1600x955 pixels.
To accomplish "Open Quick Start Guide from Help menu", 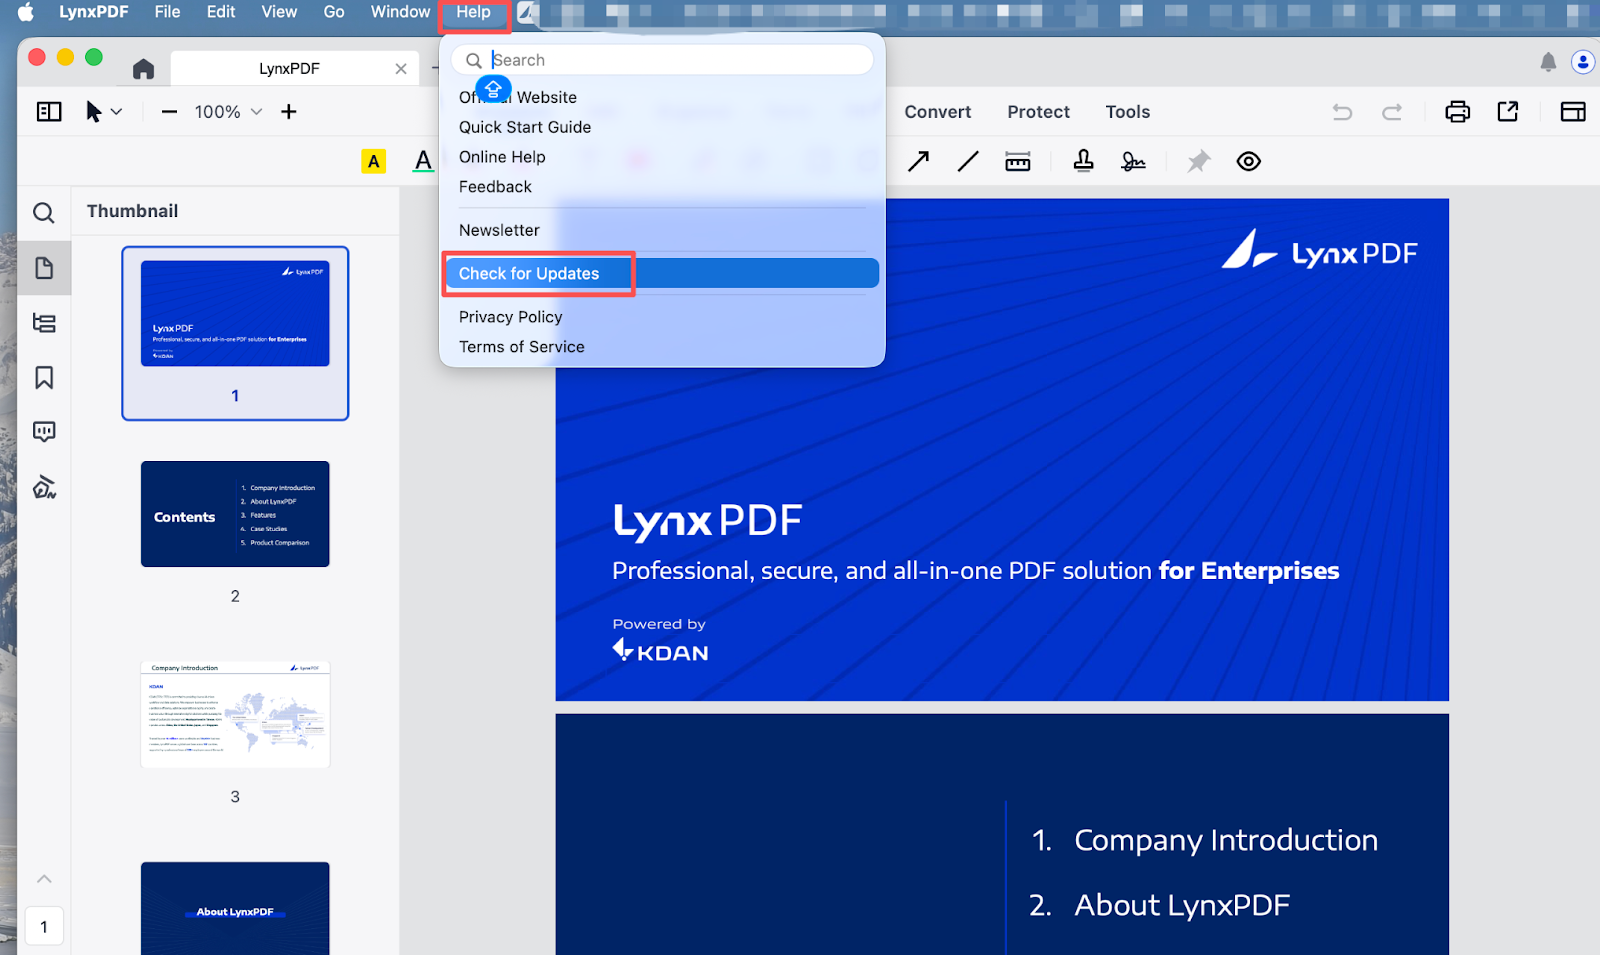I will coord(525,127).
